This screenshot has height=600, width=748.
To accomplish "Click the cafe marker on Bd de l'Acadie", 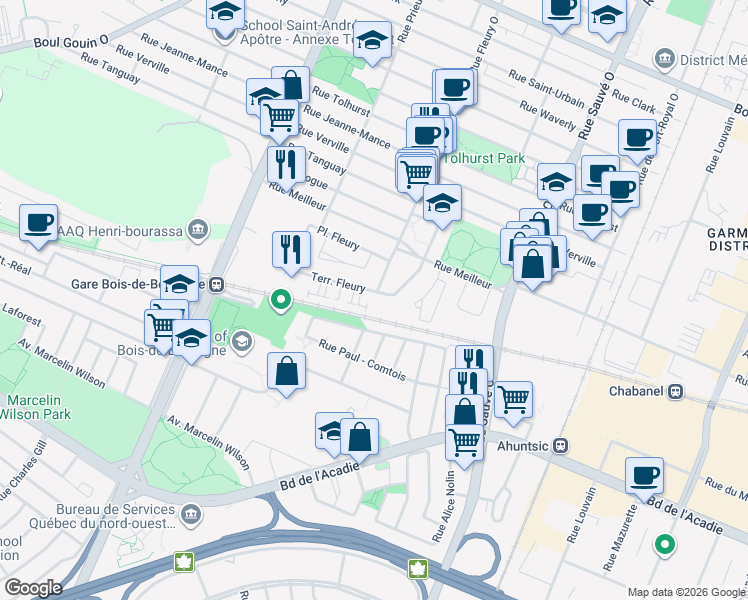I will (x=644, y=476).
